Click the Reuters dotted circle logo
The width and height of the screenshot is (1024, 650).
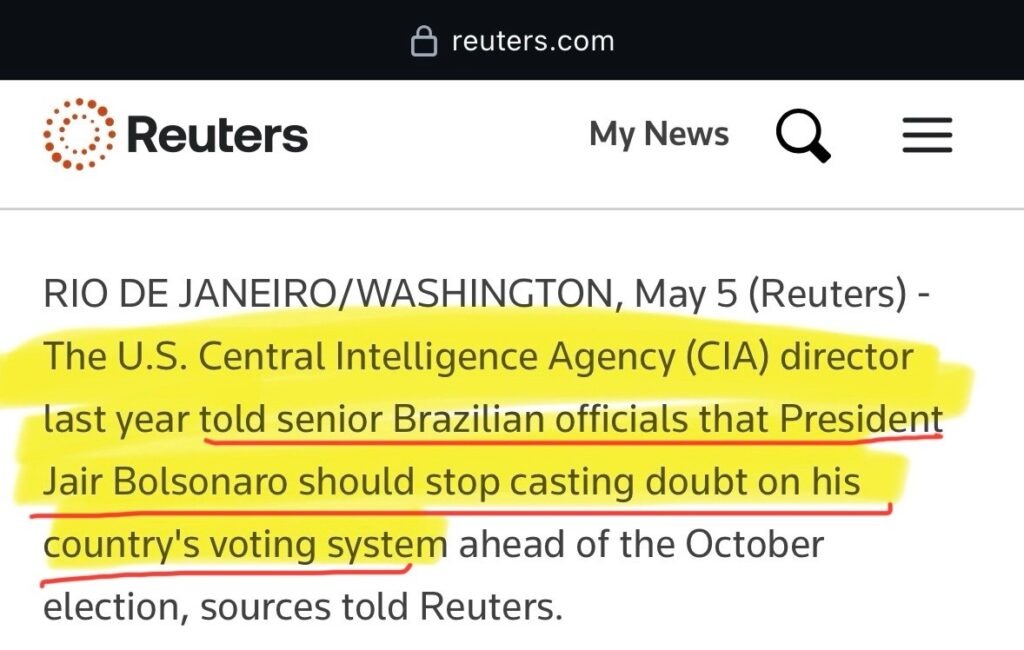coord(78,135)
